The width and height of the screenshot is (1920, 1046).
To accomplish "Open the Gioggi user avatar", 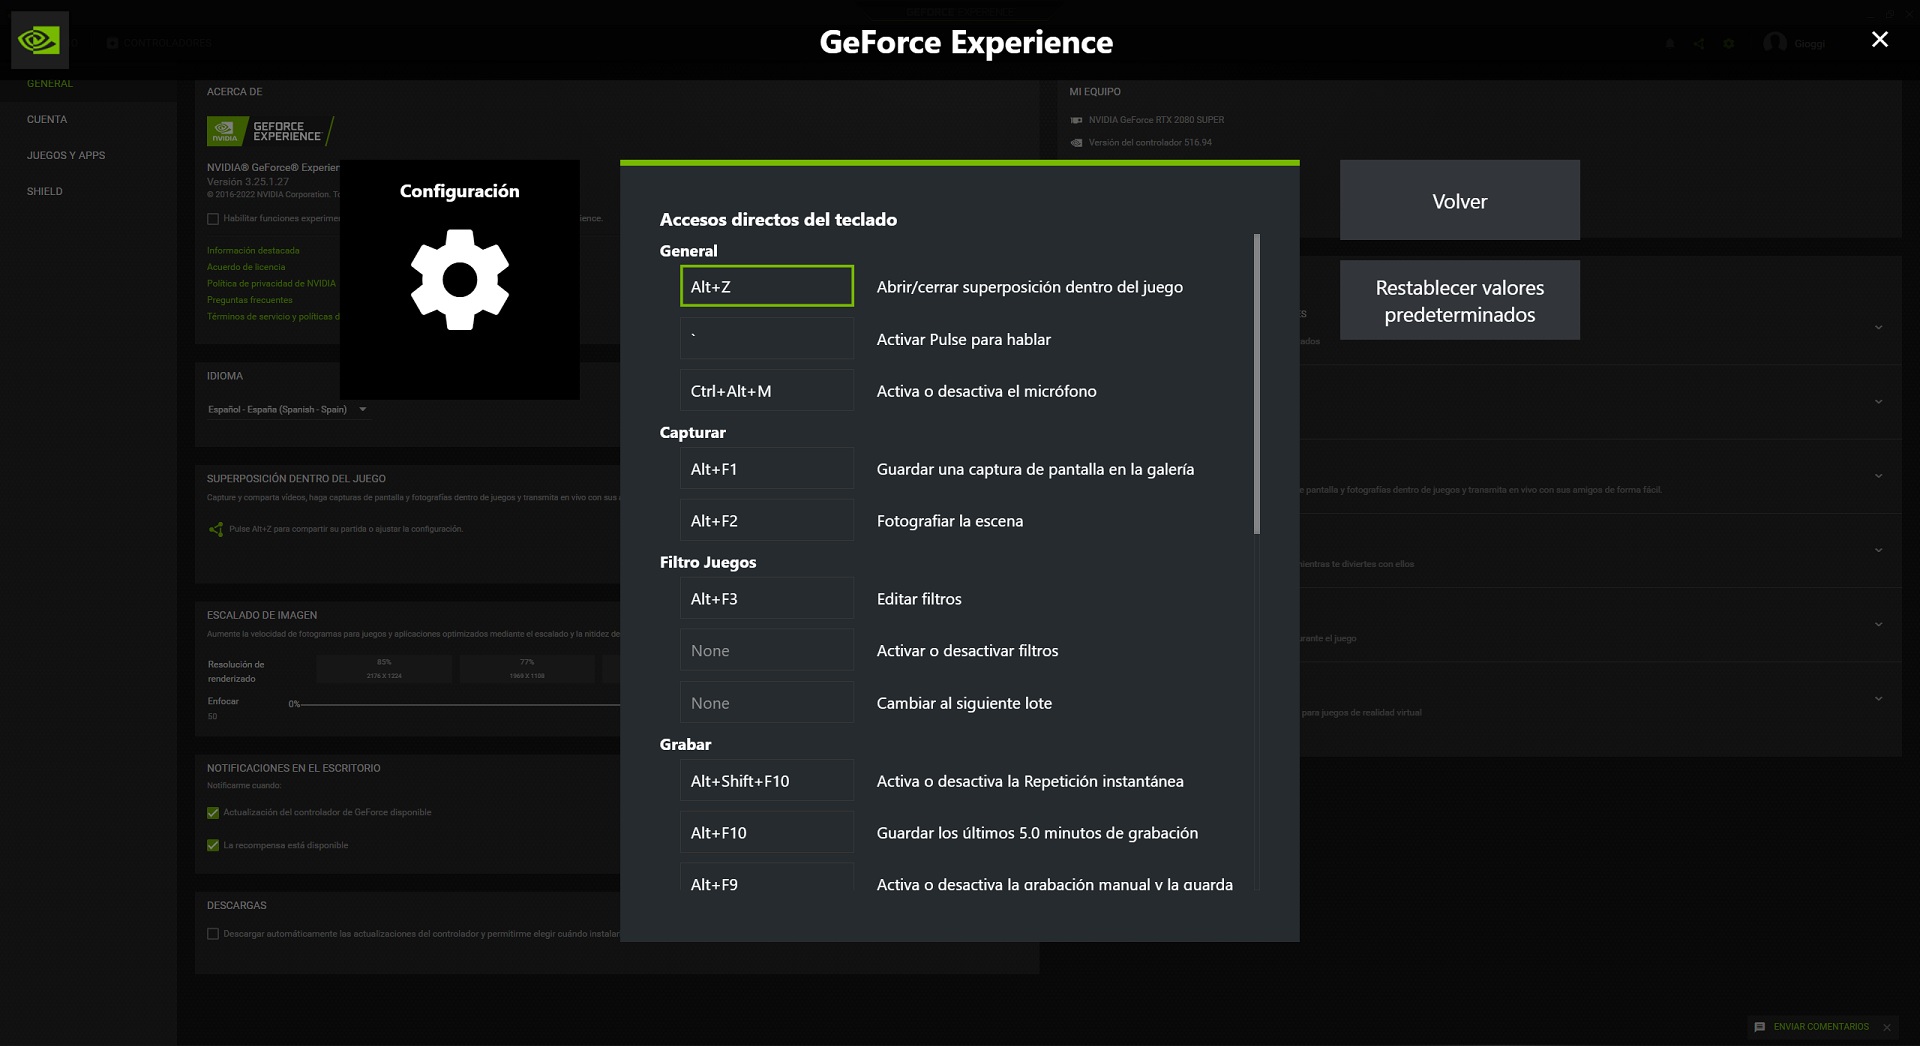I will [1775, 43].
